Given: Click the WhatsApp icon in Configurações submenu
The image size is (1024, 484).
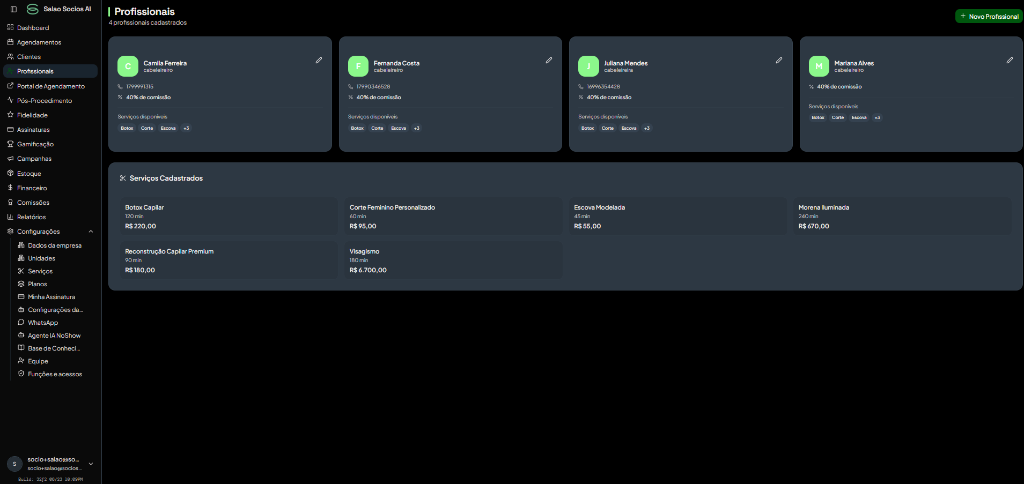Looking at the screenshot, I should coord(21,323).
